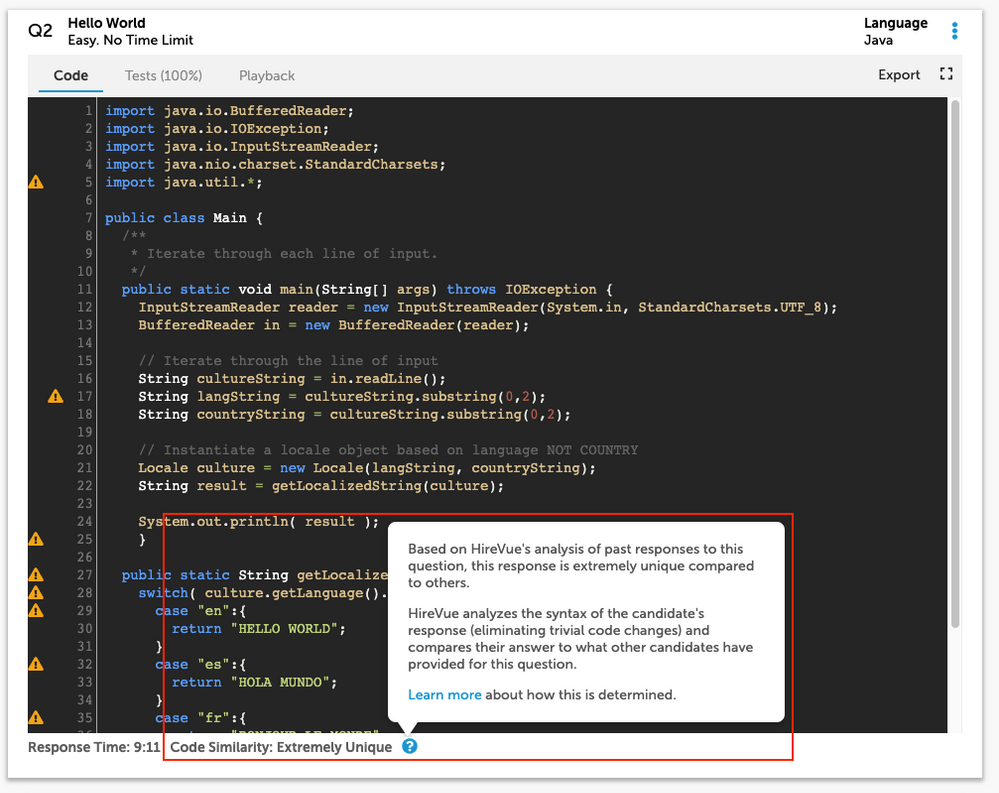Click the Code Similarity help icon
999x793 pixels.
(x=409, y=746)
